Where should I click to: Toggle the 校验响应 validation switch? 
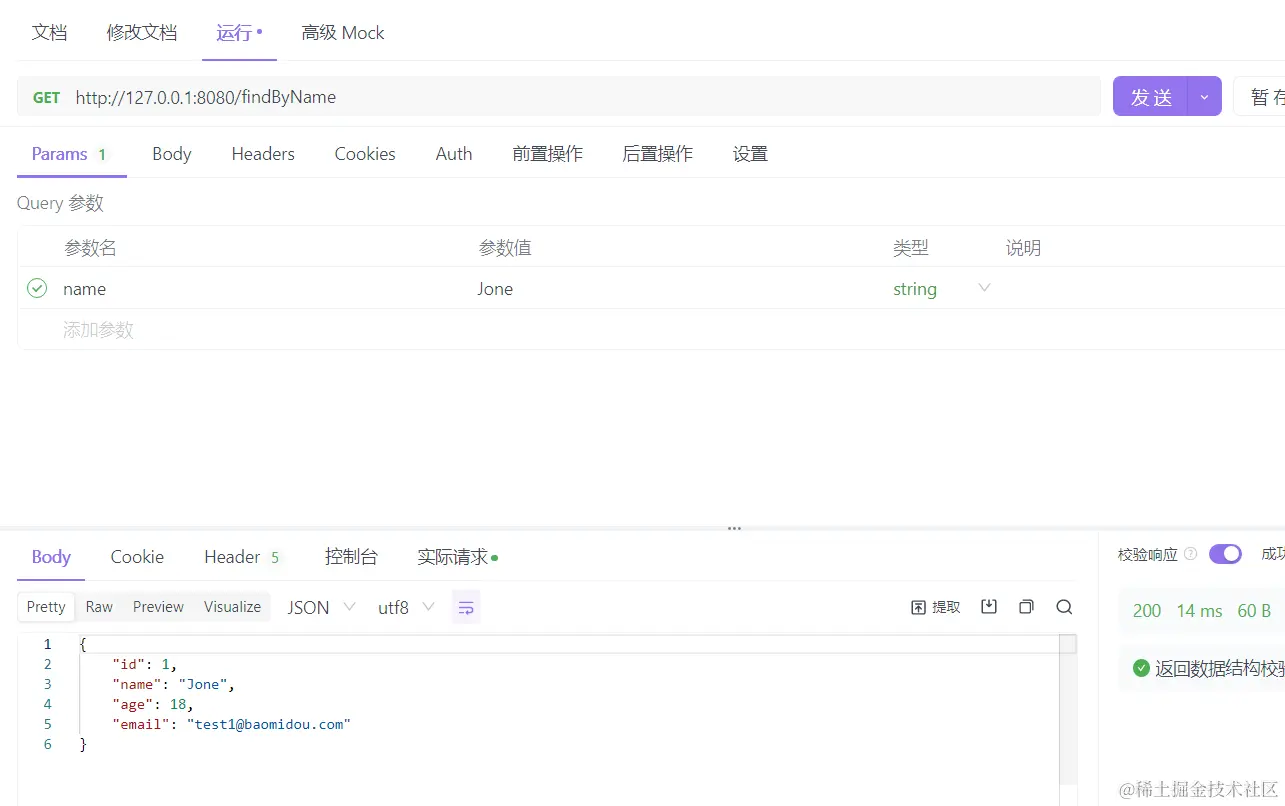(x=1225, y=554)
